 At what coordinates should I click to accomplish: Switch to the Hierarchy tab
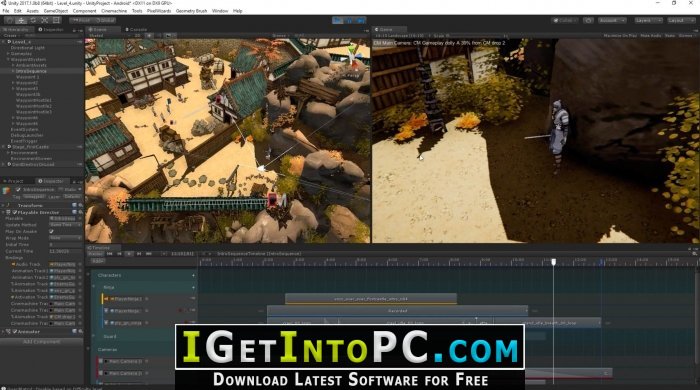17,29
